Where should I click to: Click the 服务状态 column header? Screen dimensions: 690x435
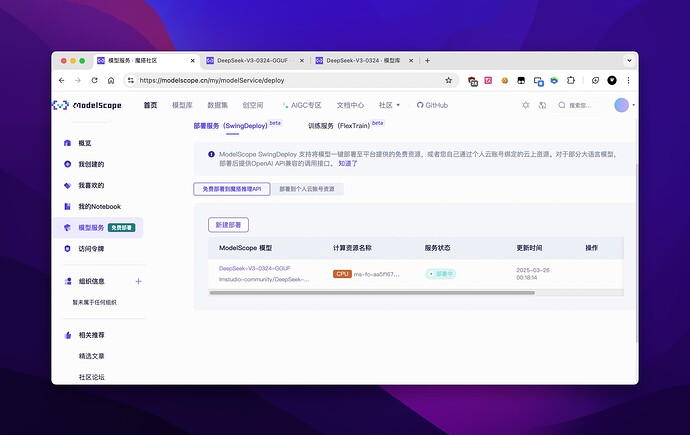pos(437,248)
